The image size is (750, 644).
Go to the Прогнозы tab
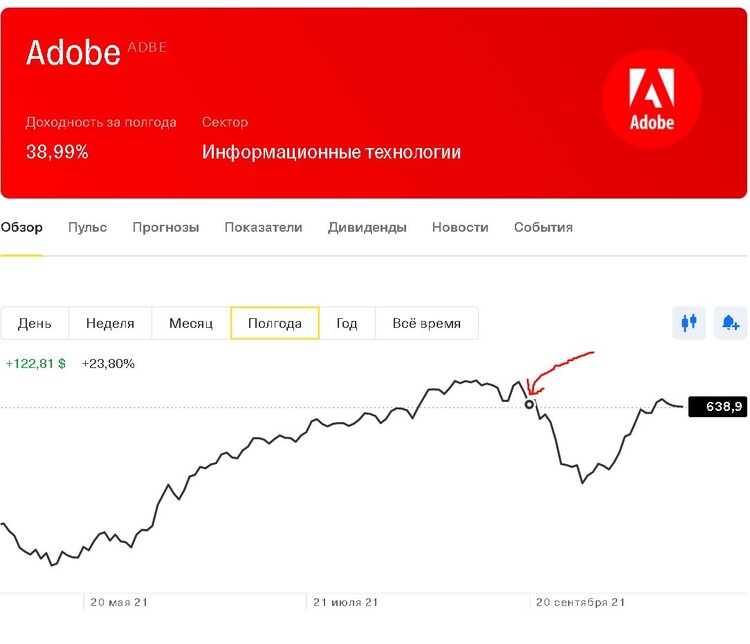point(165,227)
